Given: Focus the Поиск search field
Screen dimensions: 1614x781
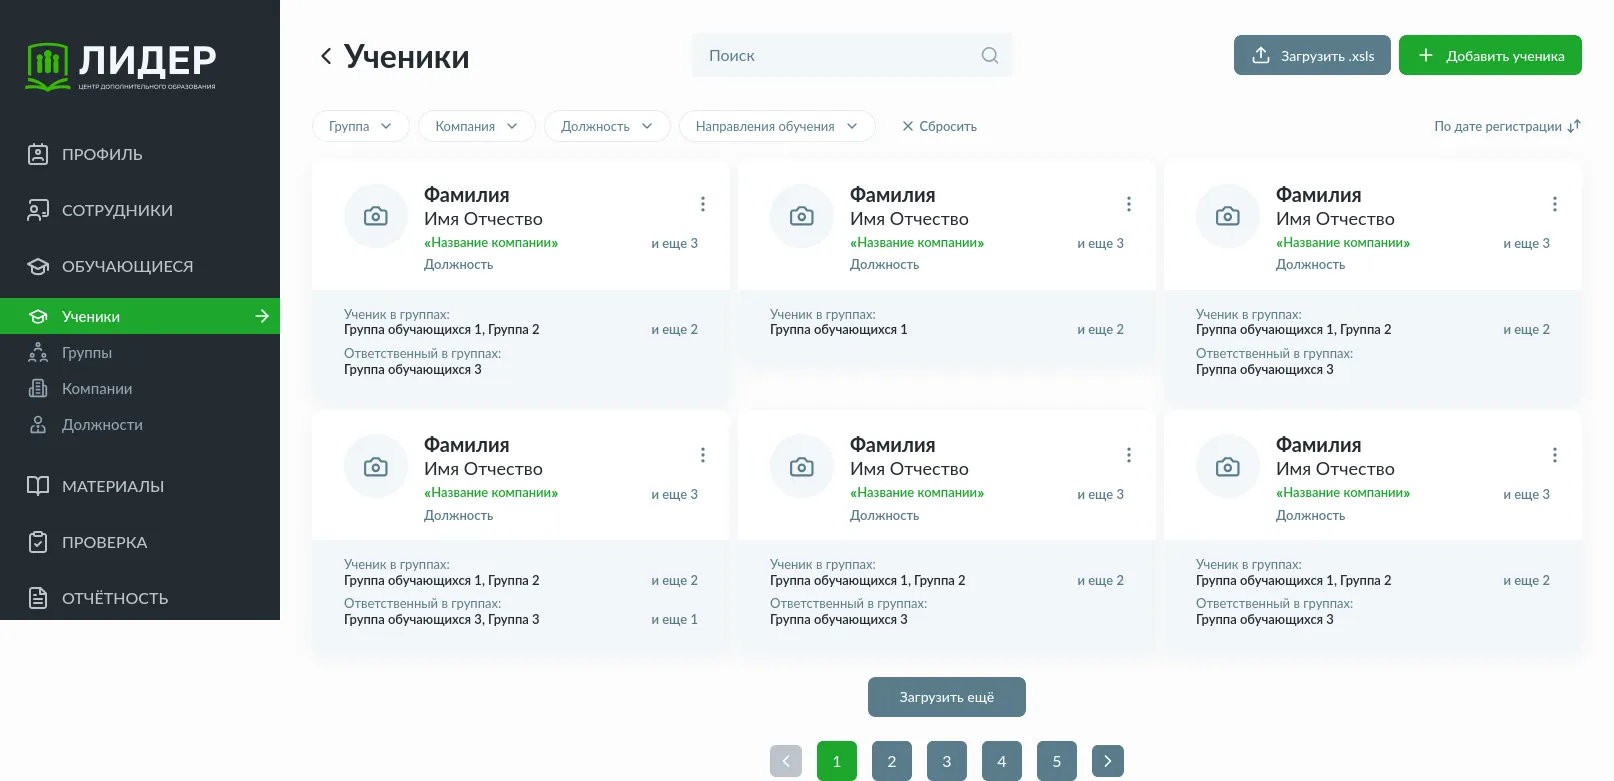Looking at the screenshot, I should [x=852, y=55].
